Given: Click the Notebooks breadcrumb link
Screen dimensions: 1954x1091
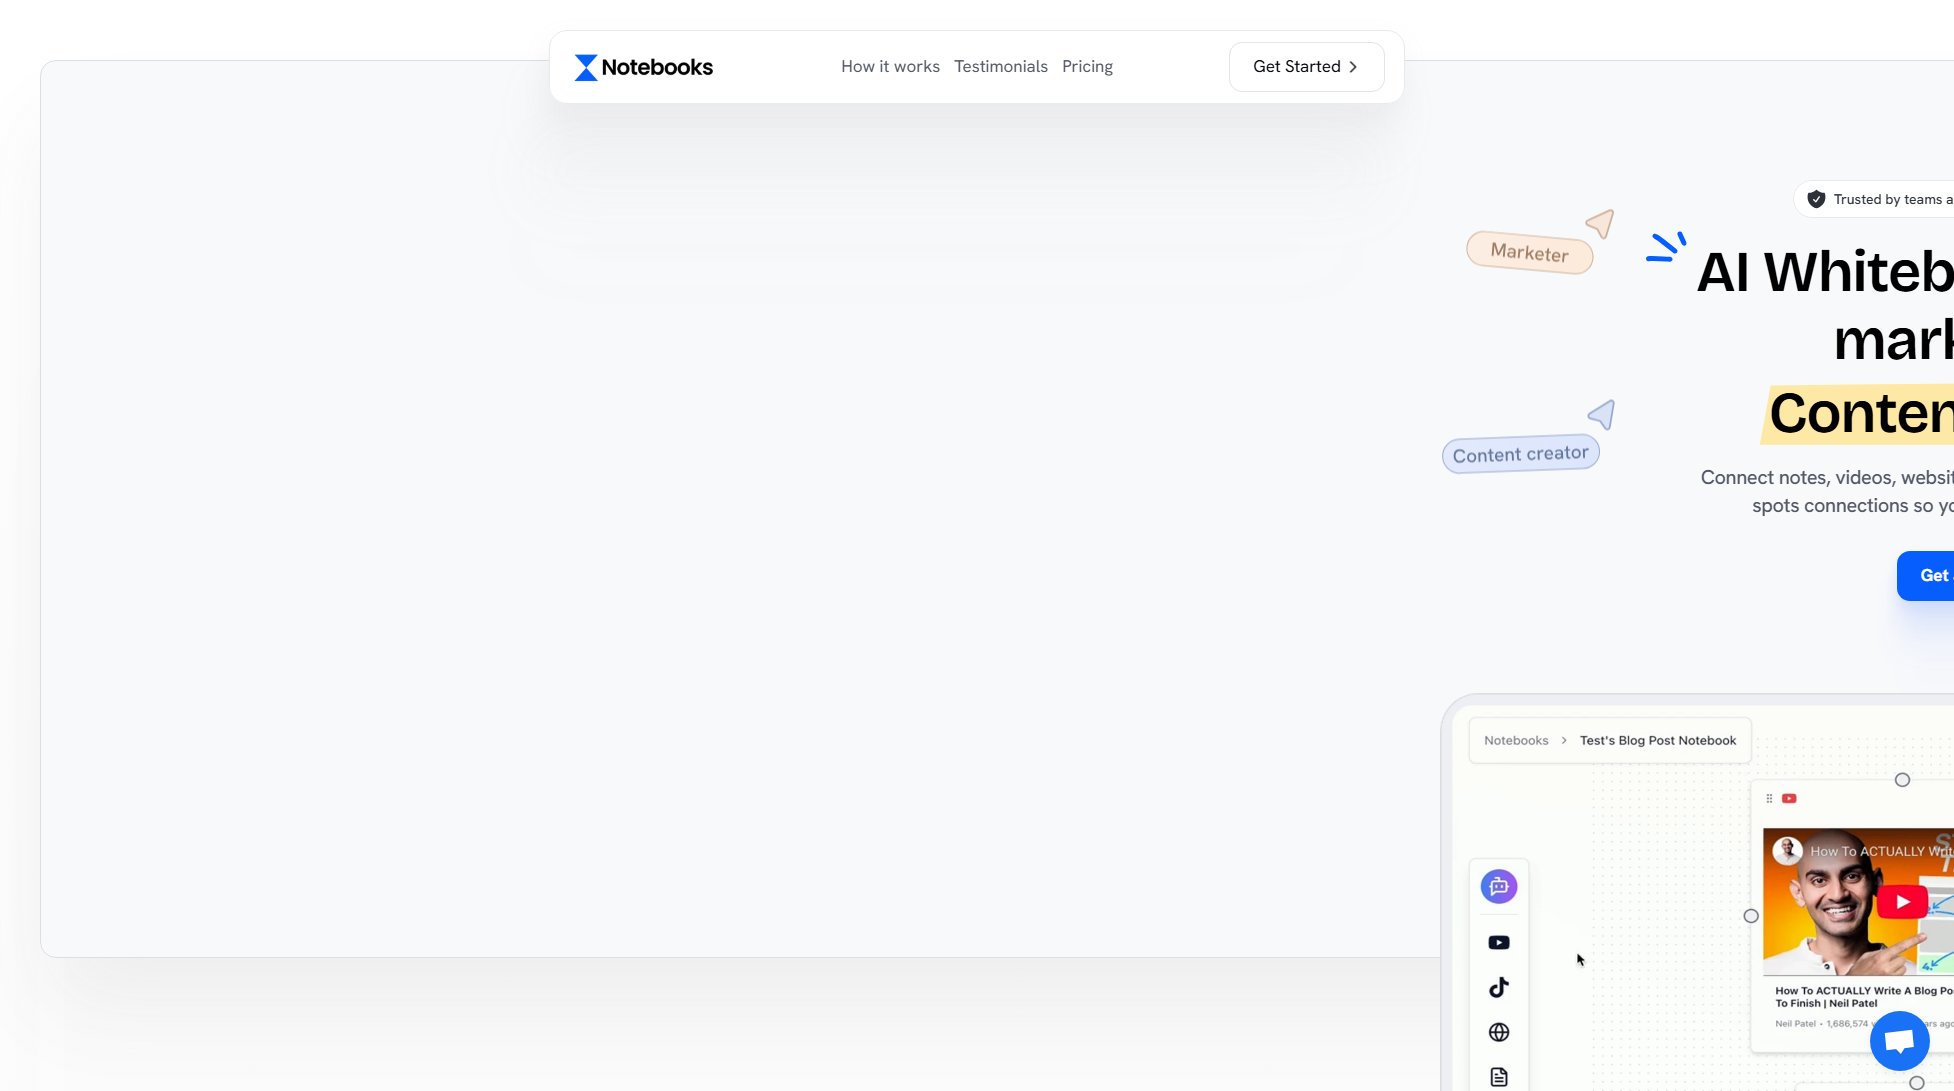Looking at the screenshot, I should (x=1515, y=741).
